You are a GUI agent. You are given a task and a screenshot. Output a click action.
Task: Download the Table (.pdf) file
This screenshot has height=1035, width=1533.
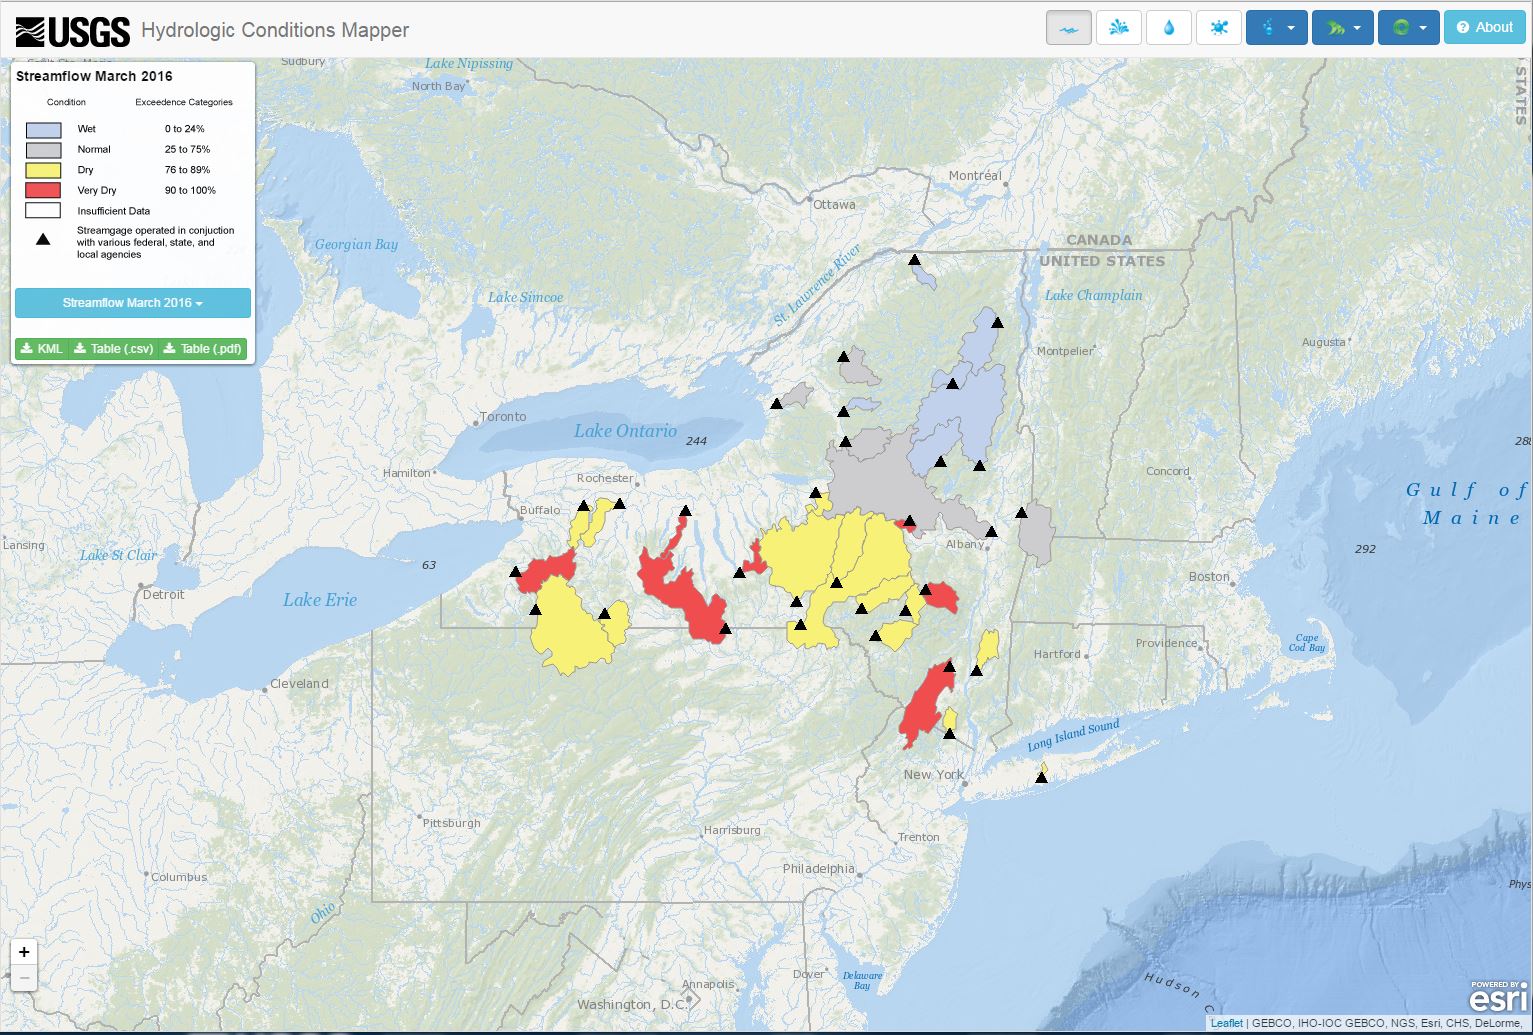[203, 349]
